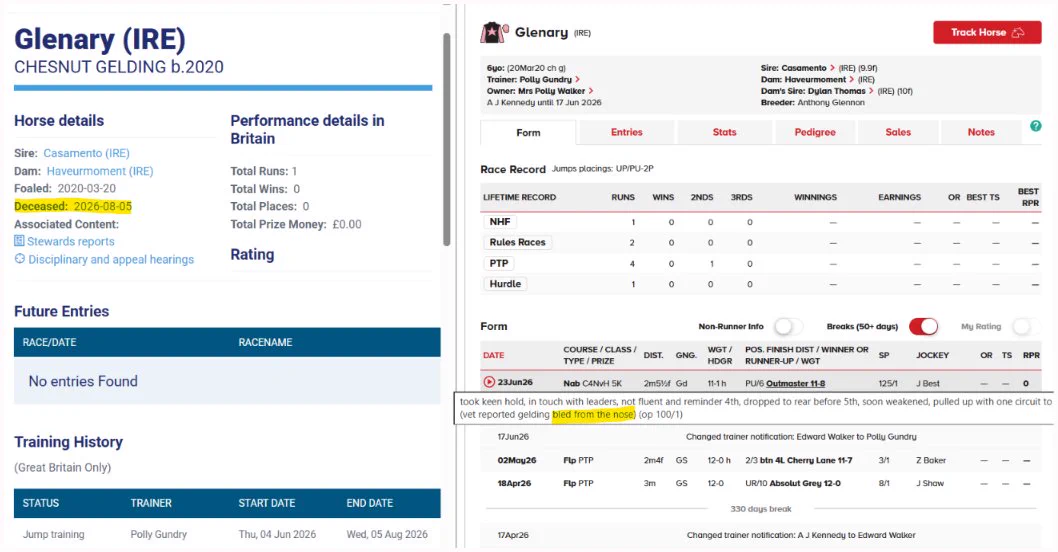This screenshot has width=1058, height=552.
Task: Disable the Breaks (50+ days) switch
Action: tap(923, 327)
